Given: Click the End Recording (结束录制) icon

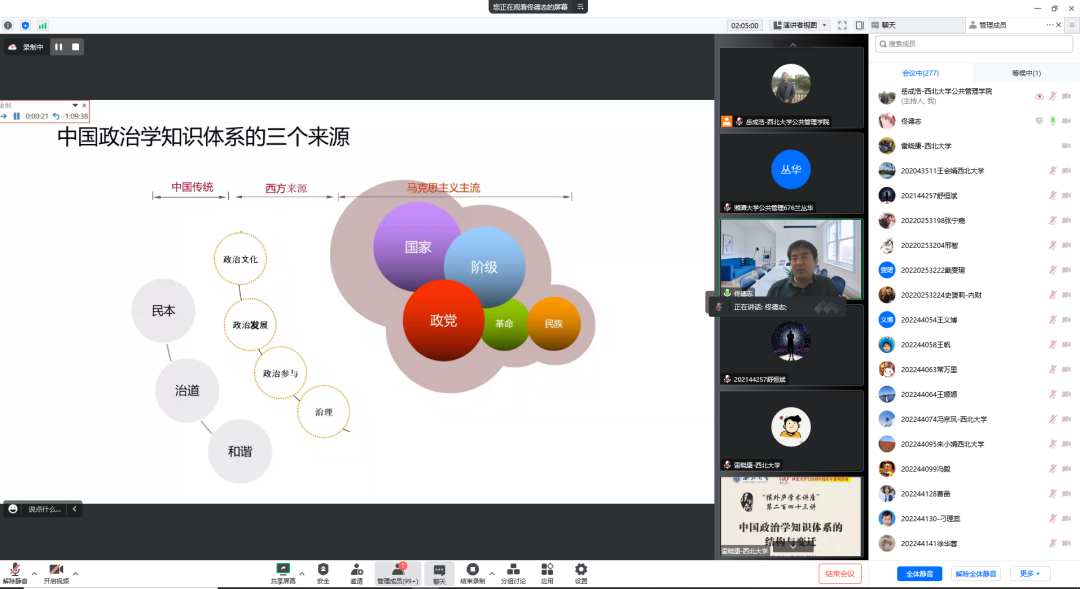Looking at the screenshot, I should (x=473, y=570).
